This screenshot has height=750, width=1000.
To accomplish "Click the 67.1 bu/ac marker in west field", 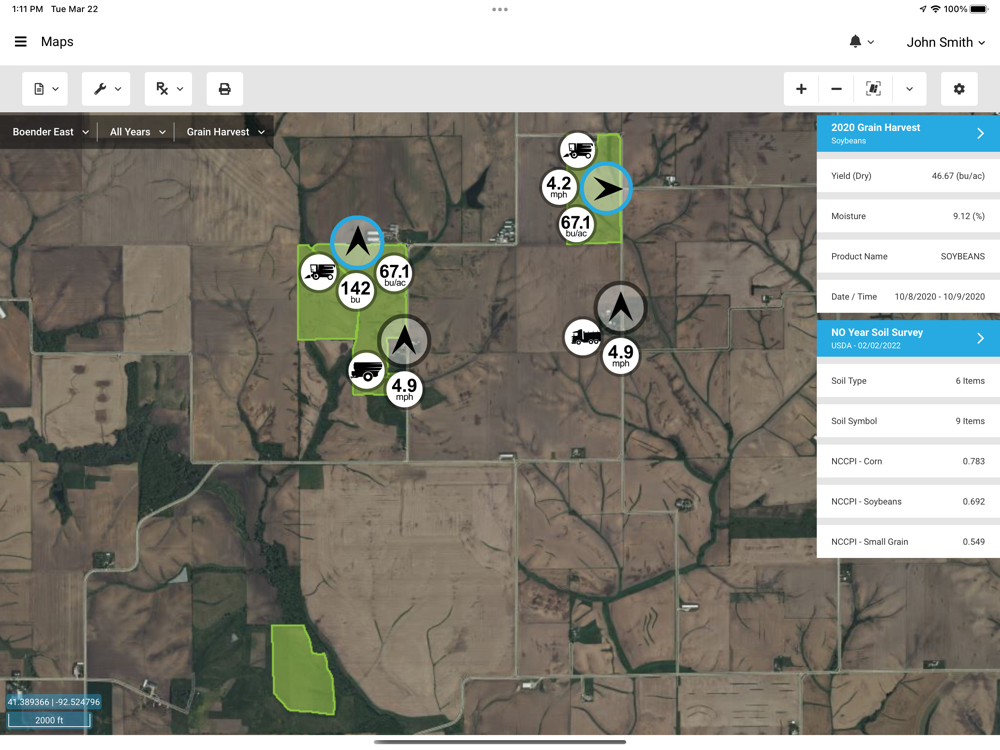I will click(x=394, y=275).
